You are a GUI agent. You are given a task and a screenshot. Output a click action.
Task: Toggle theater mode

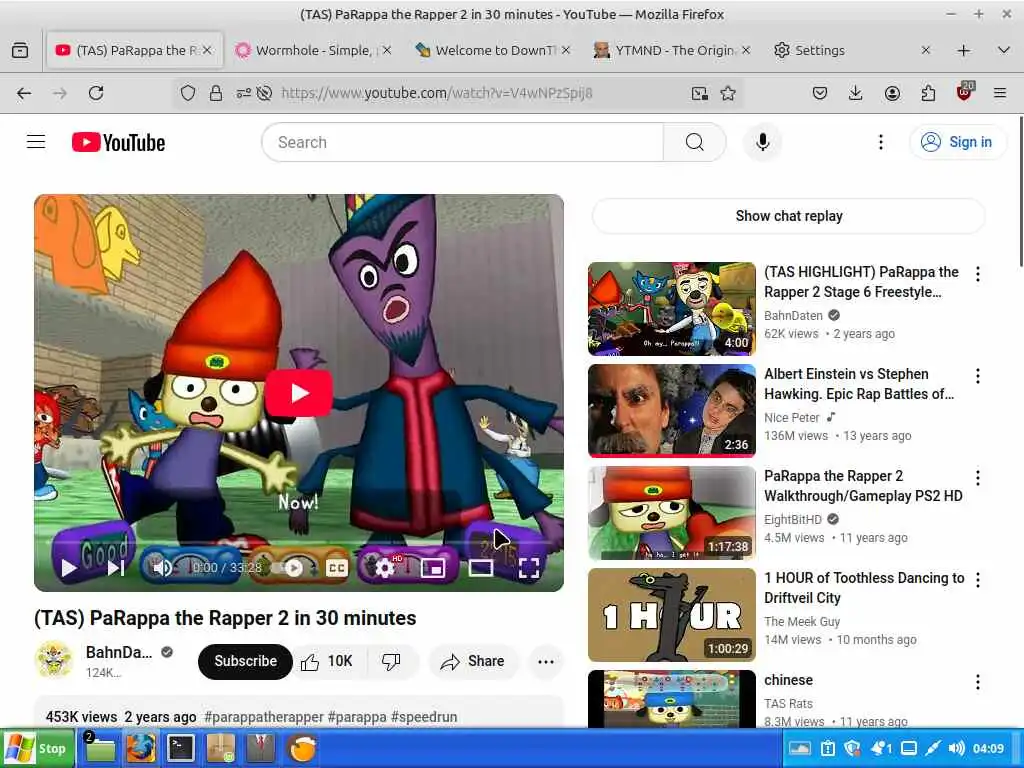point(481,568)
